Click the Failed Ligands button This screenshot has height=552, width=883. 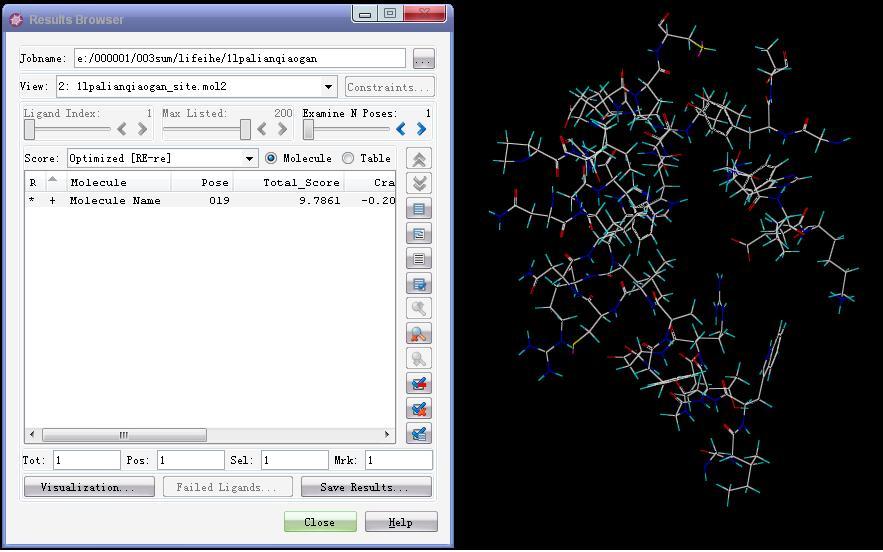coord(228,487)
